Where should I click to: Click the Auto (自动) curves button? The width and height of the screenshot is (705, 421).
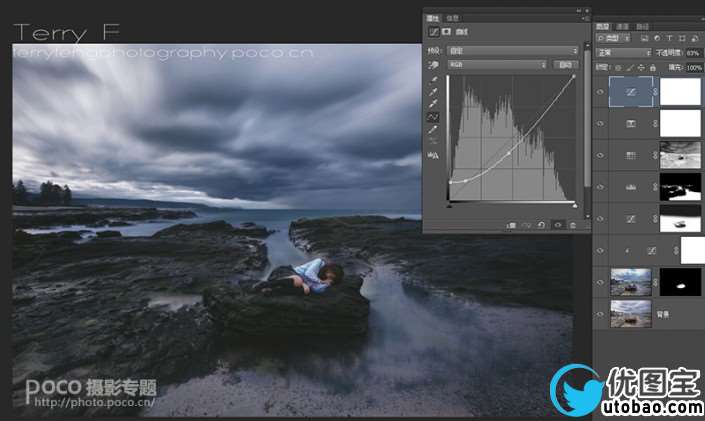click(565, 65)
